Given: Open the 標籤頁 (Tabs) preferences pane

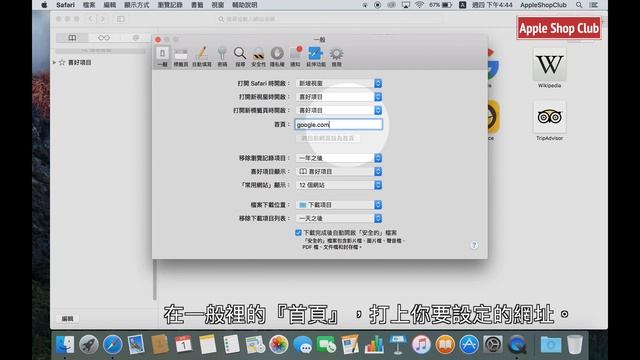Looking at the screenshot, I should click(x=181, y=57).
